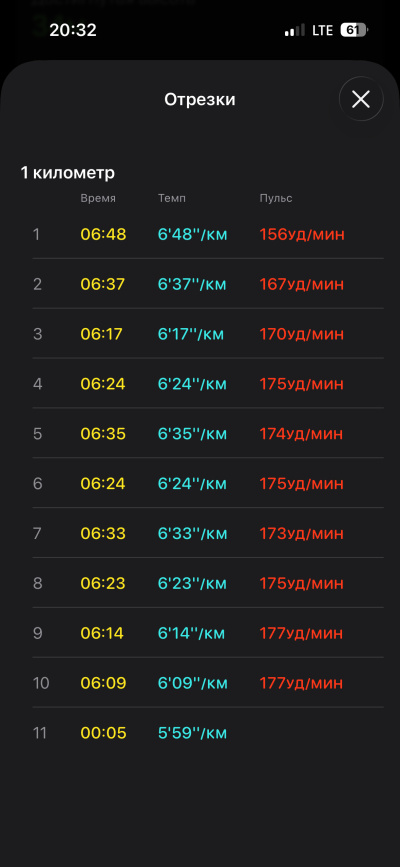Tap the 5'59''/км pace in split 11

coord(193,733)
